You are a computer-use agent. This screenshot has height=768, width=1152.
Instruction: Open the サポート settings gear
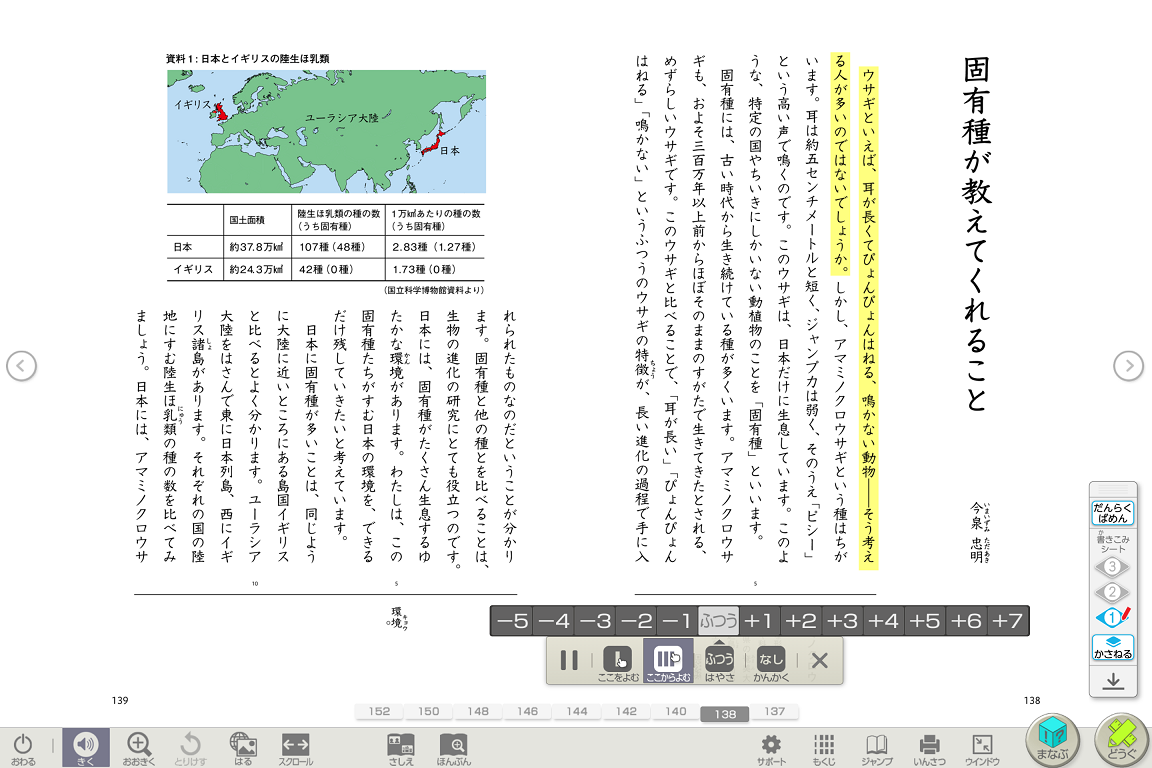click(771, 748)
